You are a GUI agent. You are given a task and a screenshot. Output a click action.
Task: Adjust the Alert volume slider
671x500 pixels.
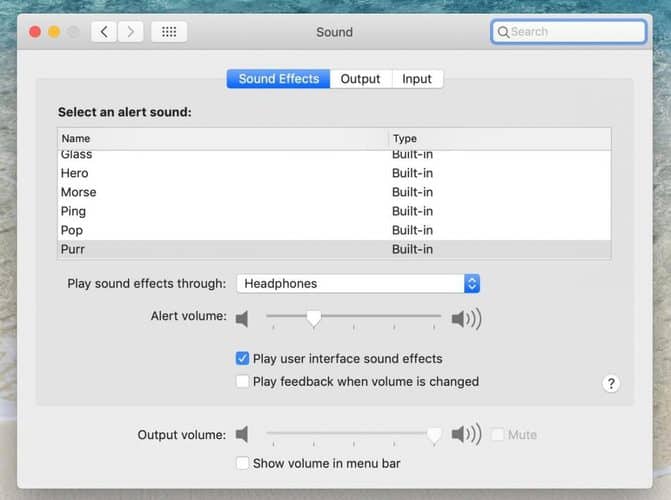tap(314, 318)
